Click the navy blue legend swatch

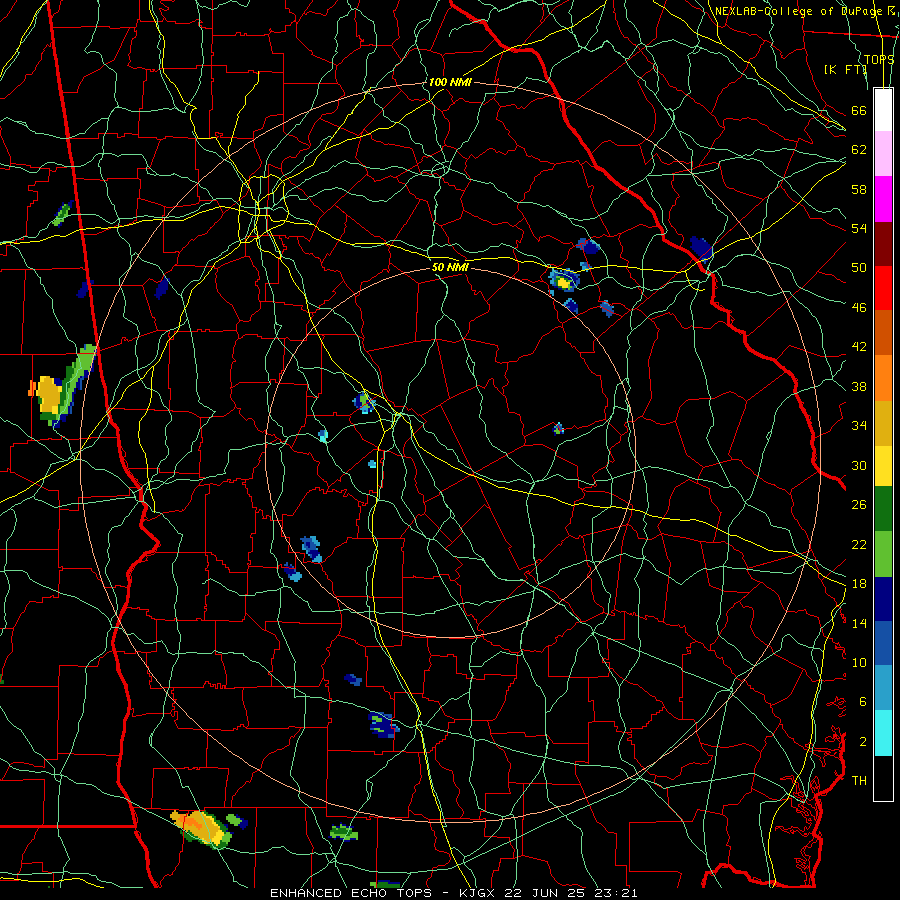pyautogui.click(x=883, y=599)
